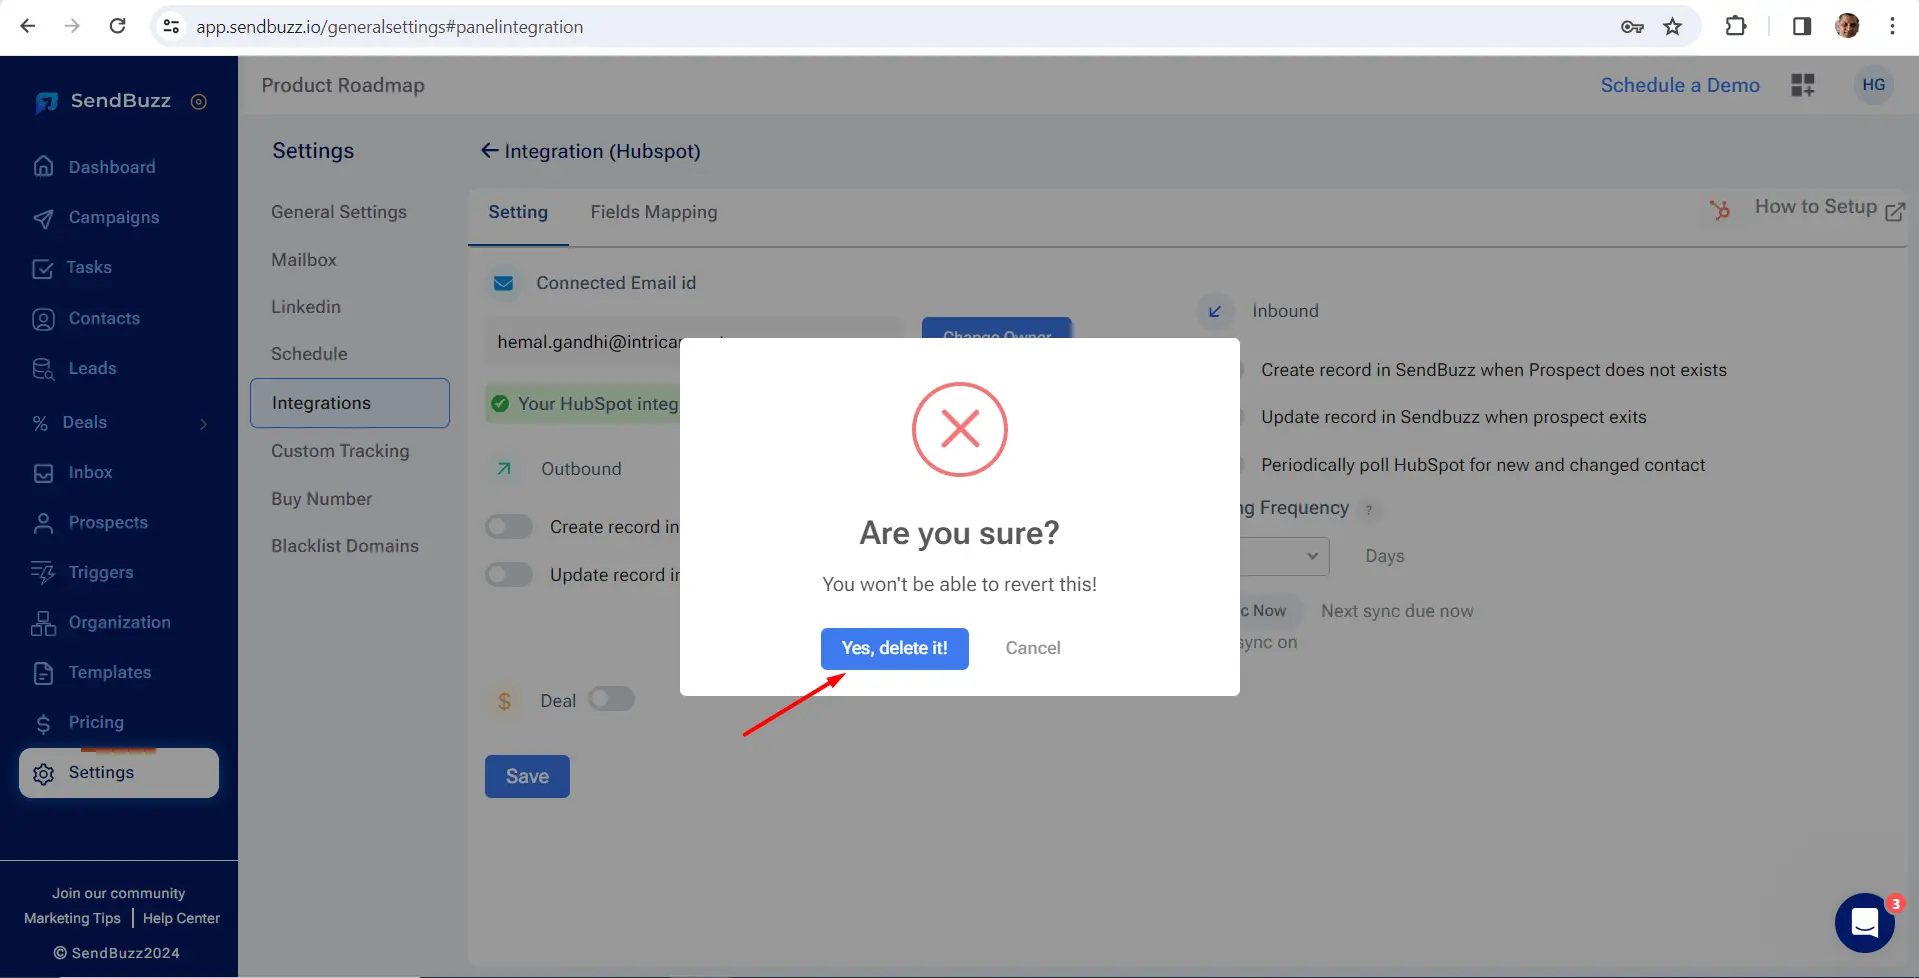Click the HubSpot logo icon
This screenshot has width=1919, height=978.
point(1719,210)
